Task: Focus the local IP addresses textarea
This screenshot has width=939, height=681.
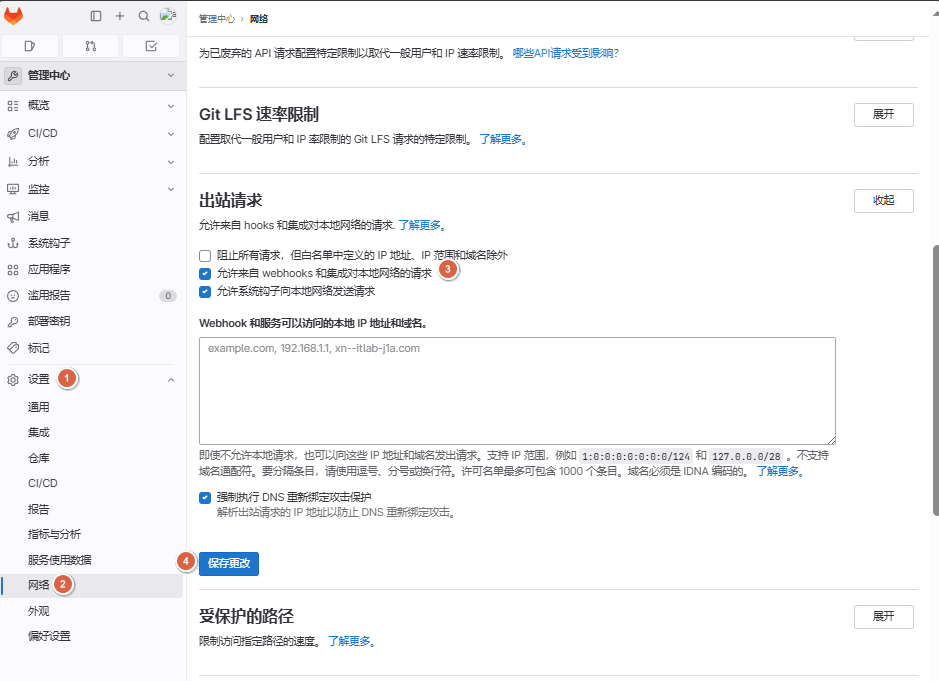Action: (x=517, y=391)
